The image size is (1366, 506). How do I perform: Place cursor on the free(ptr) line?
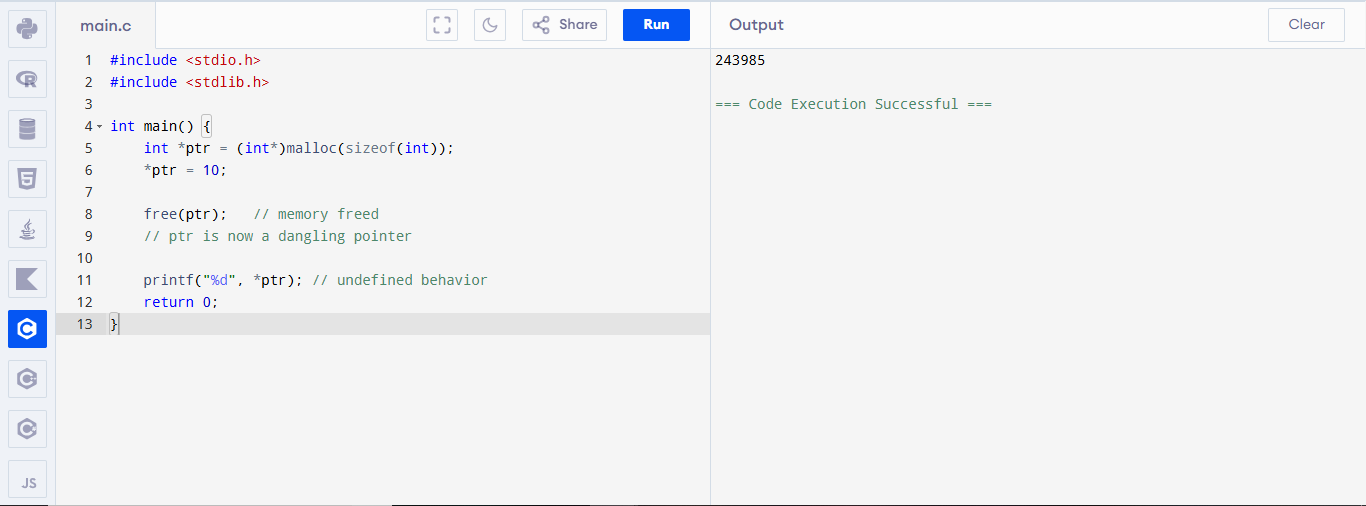pos(185,214)
